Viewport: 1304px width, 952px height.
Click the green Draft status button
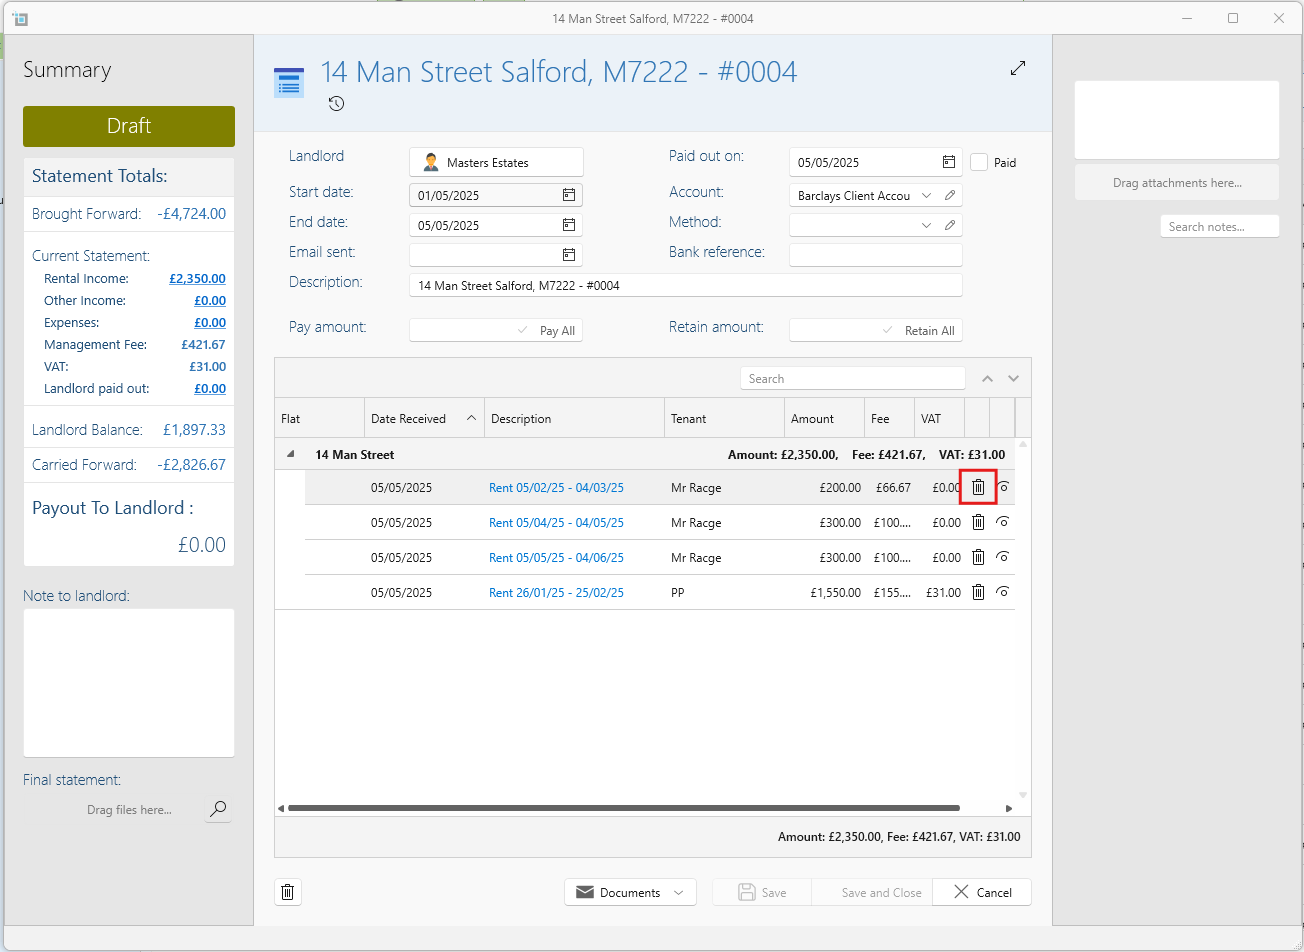pos(129,126)
